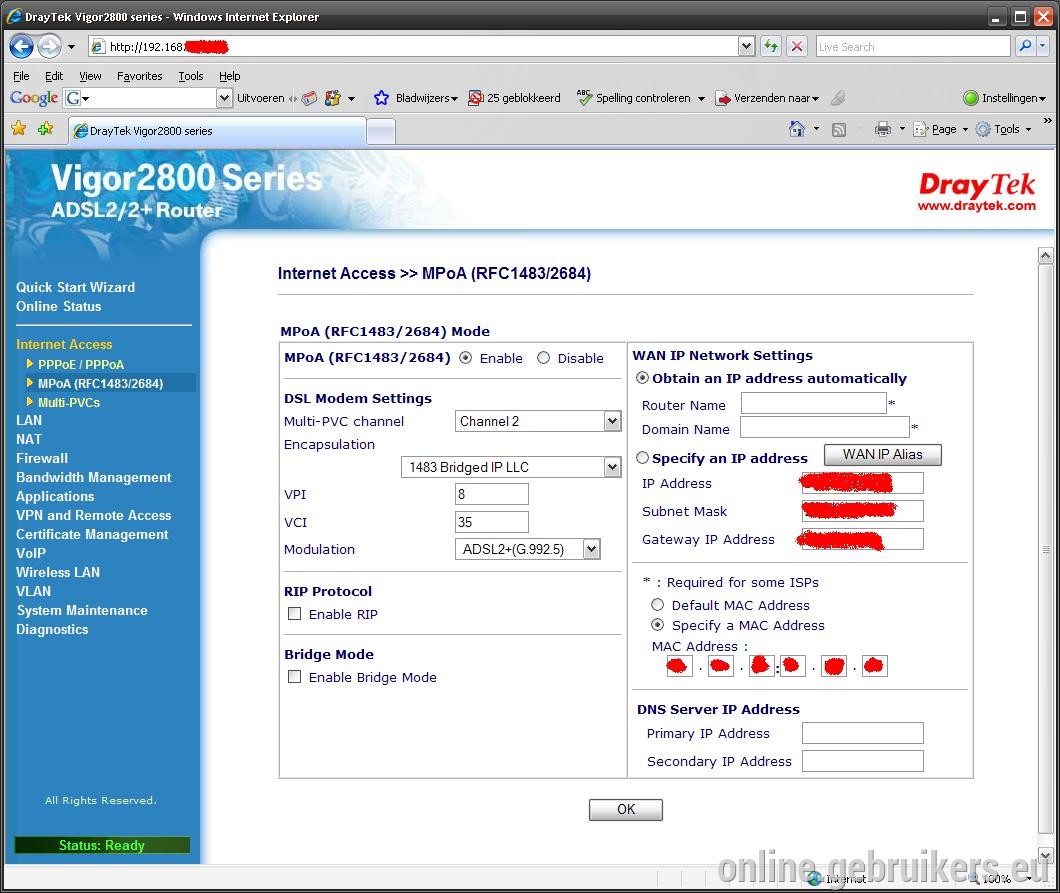This screenshot has width=1060, height=893.
Task: Click the Home icon in the command bar
Action: pyautogui.click(x=797, y=128)
